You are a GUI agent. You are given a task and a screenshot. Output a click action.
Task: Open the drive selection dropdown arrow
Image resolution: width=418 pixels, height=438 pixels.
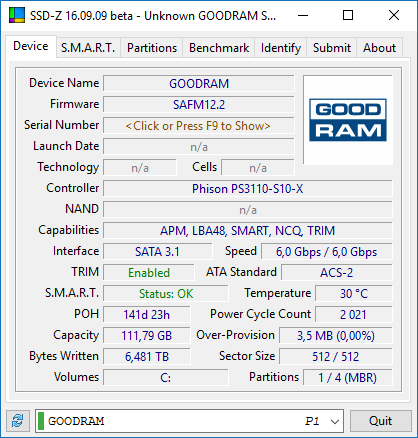click(x=335, y=421)
